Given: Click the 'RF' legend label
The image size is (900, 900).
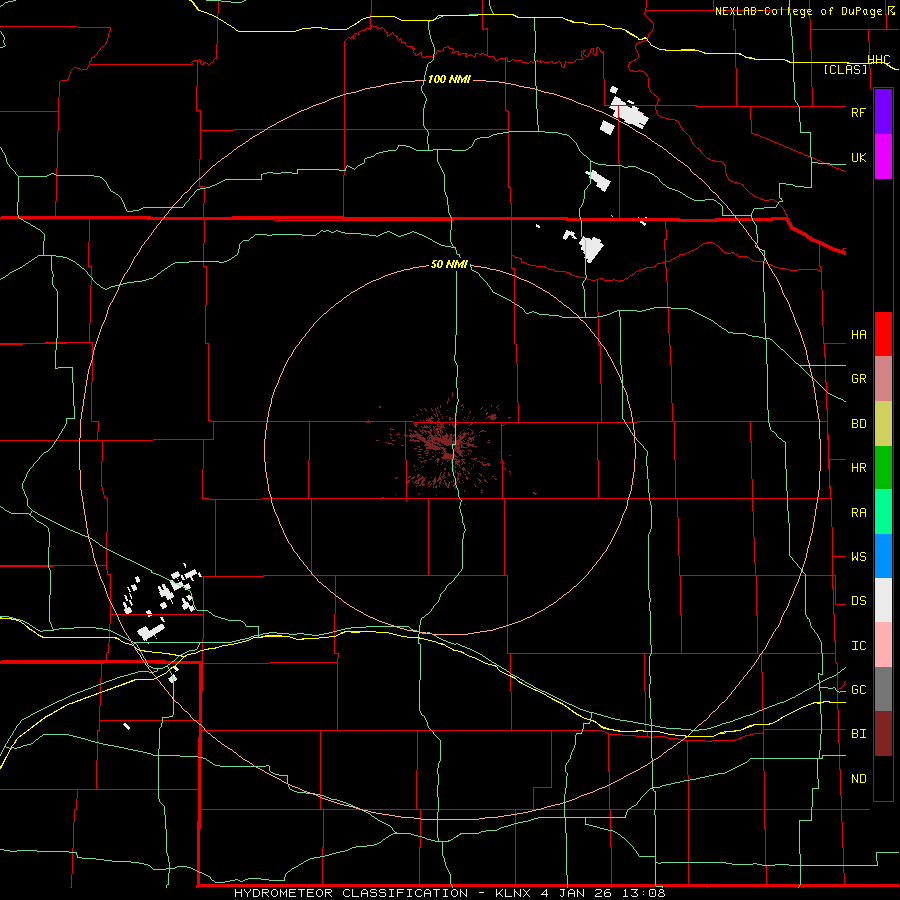Looking at the screenshot, I should coord(858,112).
